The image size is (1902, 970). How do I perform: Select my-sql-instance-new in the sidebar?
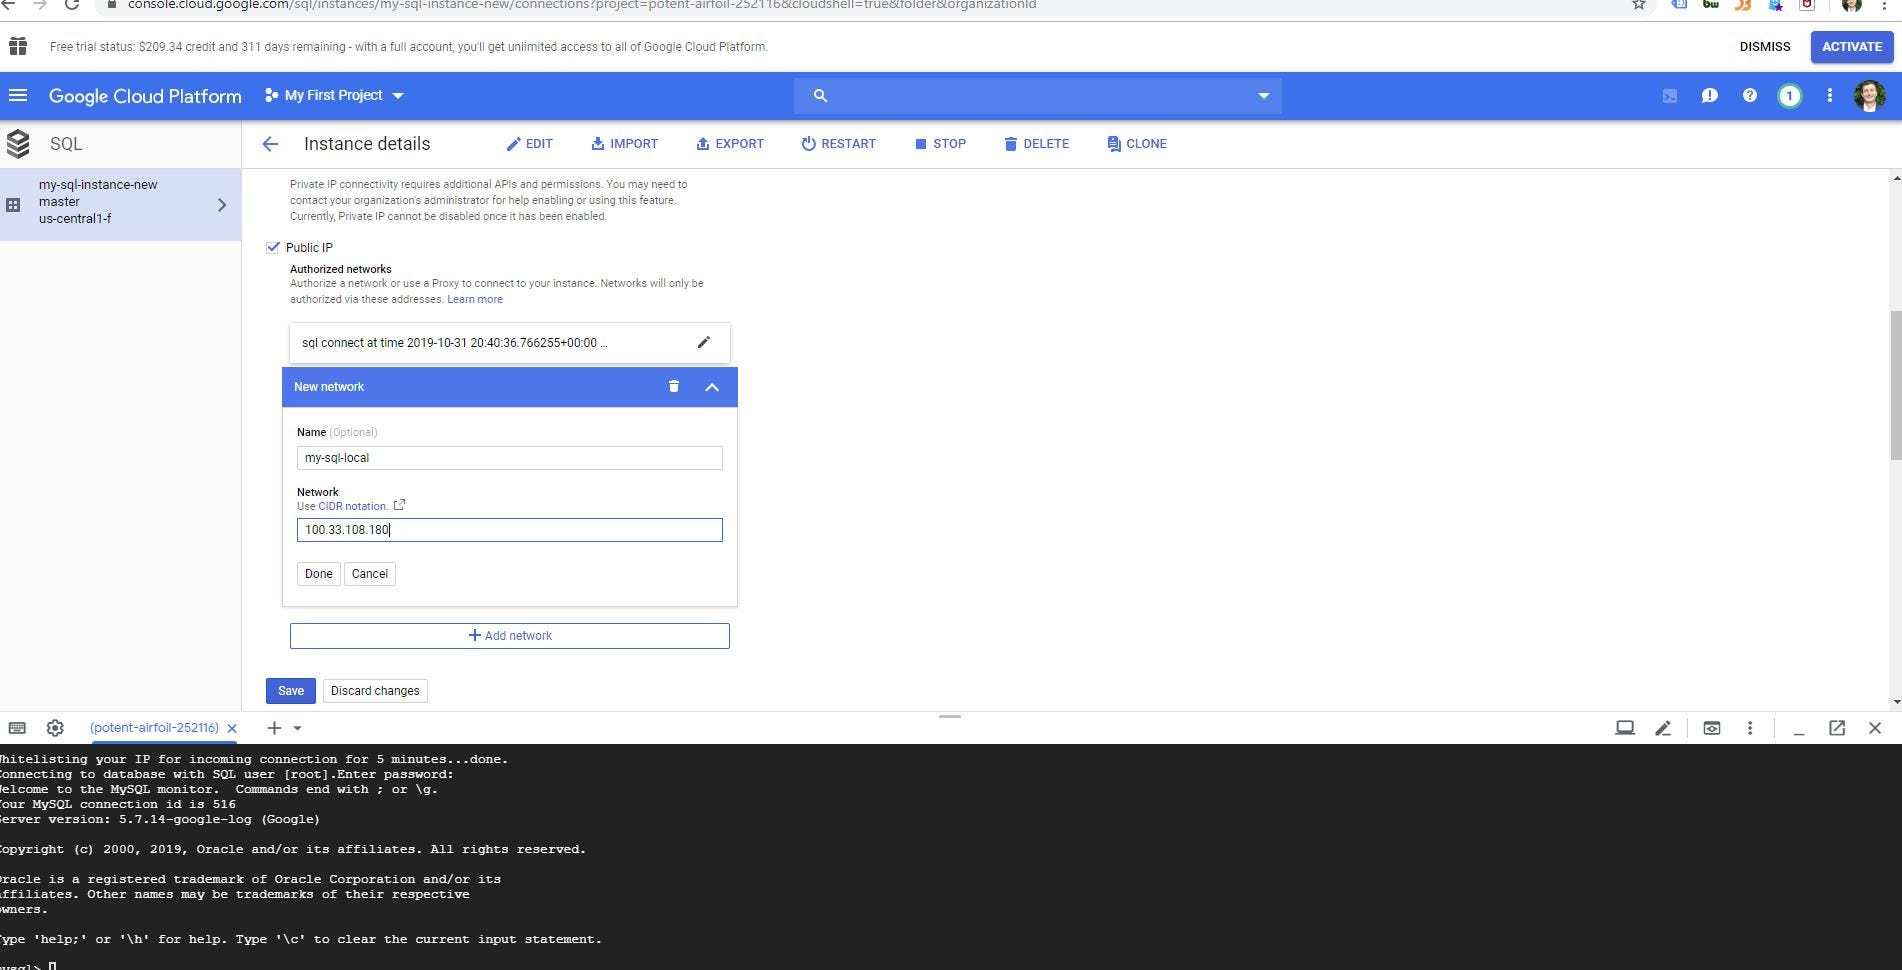pos(121,204)
